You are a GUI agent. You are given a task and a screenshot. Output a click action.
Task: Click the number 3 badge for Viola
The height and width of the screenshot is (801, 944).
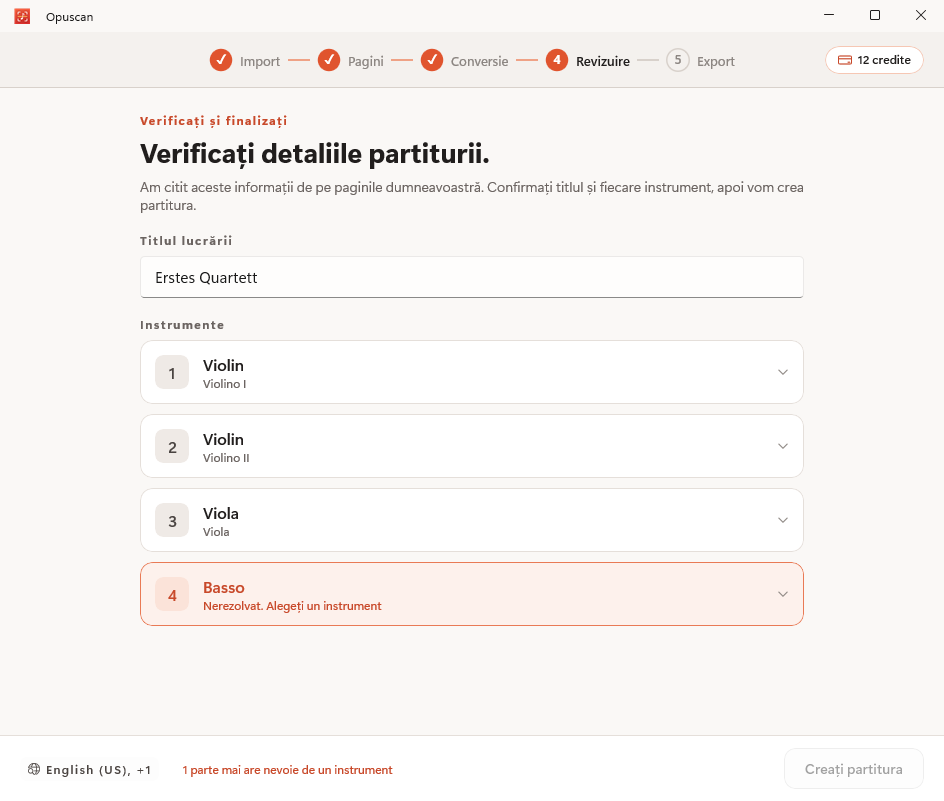coord(172,520)
